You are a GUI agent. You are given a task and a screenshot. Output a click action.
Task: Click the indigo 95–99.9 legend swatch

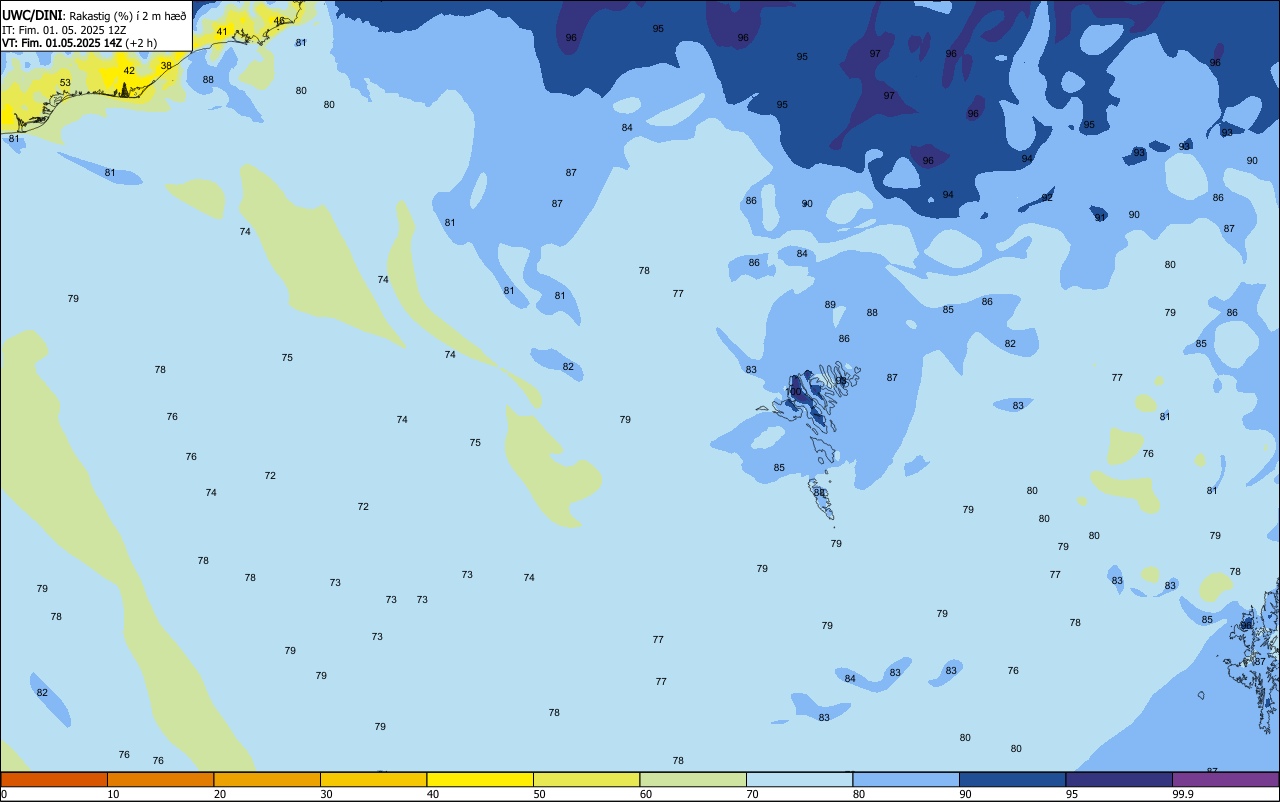1119,779
